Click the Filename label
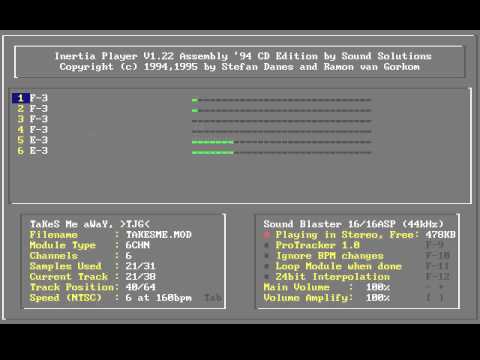The height and width of the screenshot is (360, 480). tap(54, 235)
